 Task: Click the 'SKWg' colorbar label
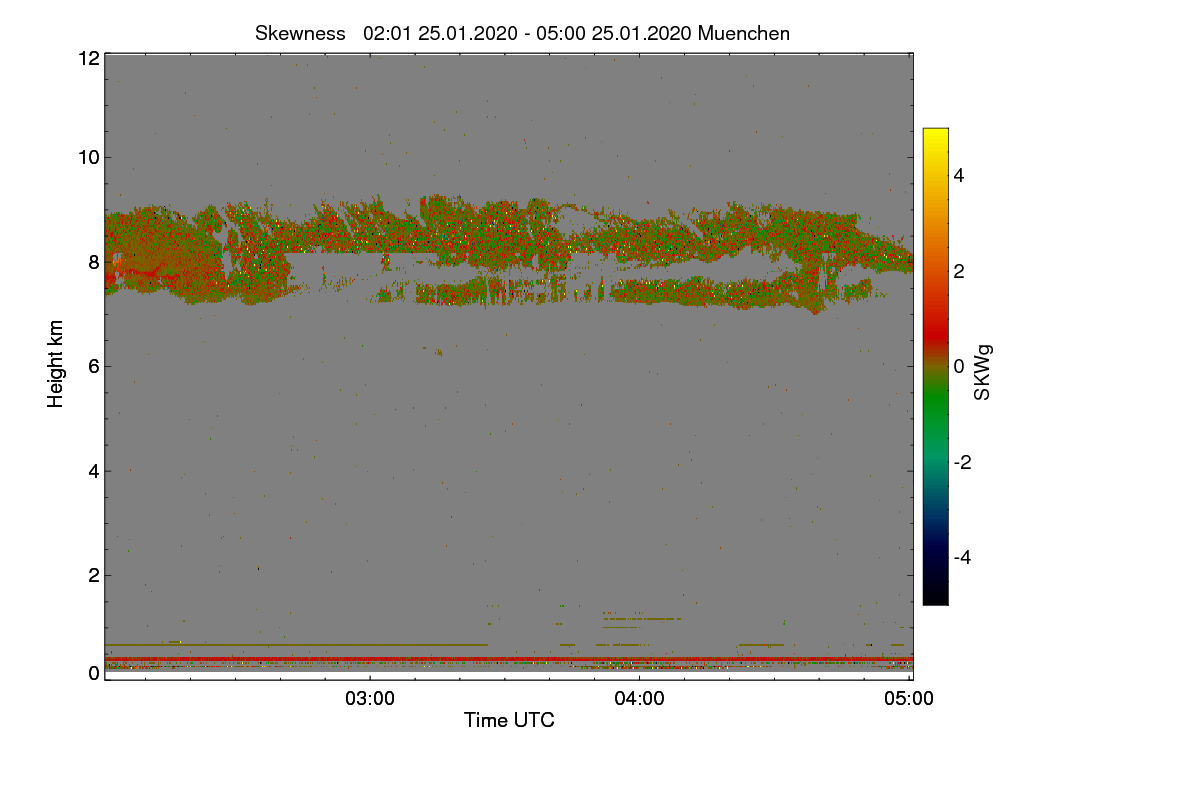(x=983, y=372)
